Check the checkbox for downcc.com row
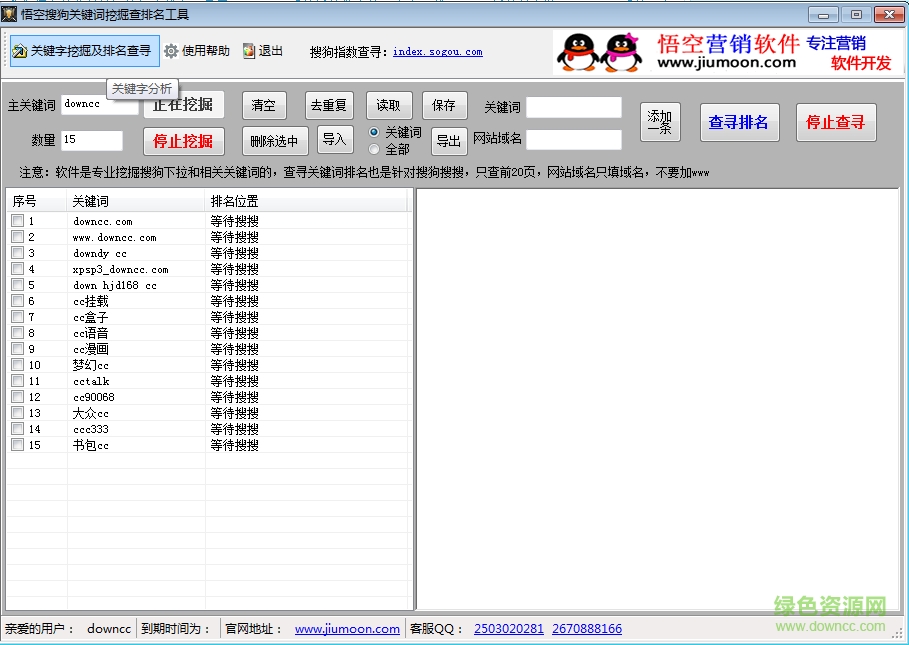The height and width of the screenshot is (645, 909). coord(16,220)
